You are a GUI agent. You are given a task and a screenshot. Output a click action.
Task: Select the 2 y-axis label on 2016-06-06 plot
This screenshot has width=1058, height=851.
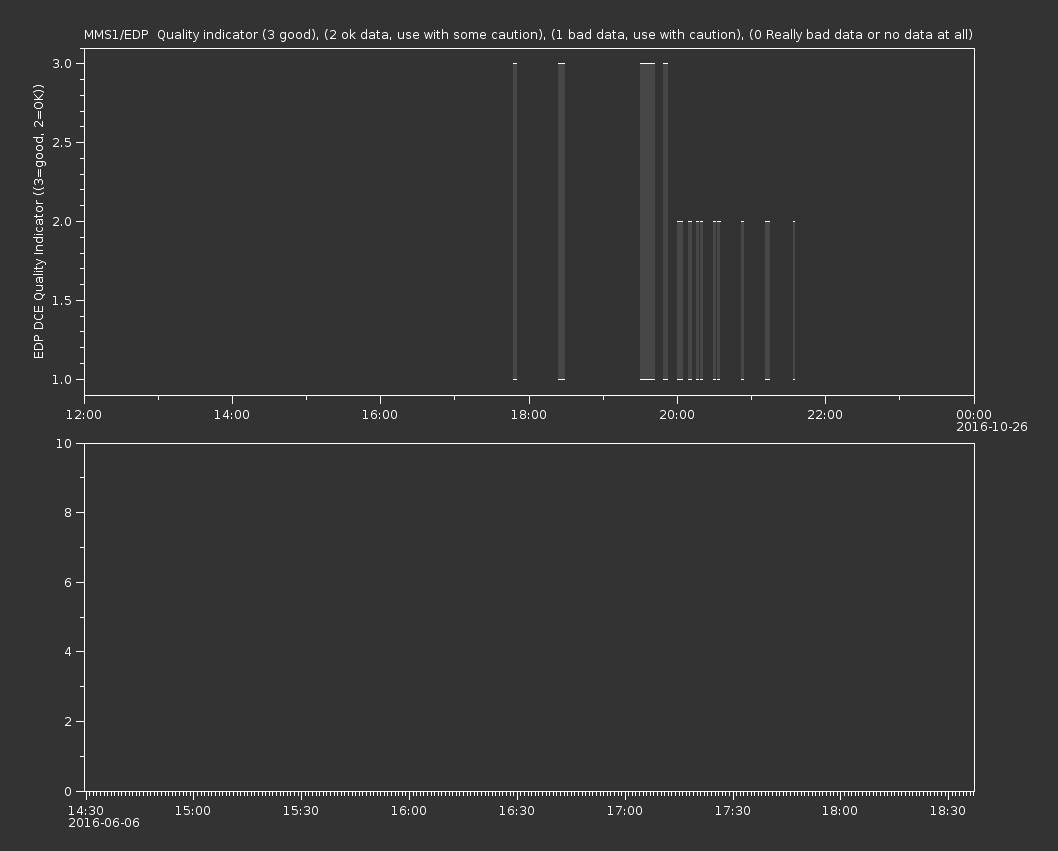68,721
